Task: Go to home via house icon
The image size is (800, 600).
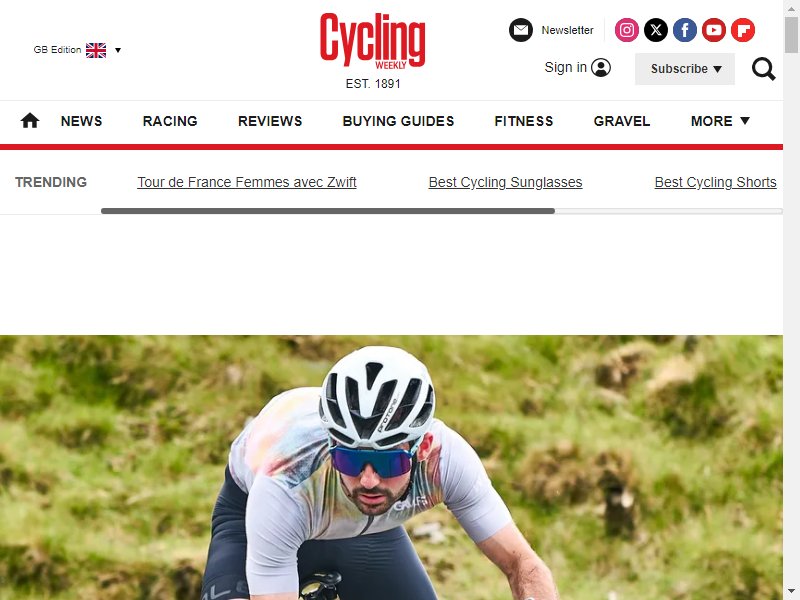Action: (x=30, y=121)
